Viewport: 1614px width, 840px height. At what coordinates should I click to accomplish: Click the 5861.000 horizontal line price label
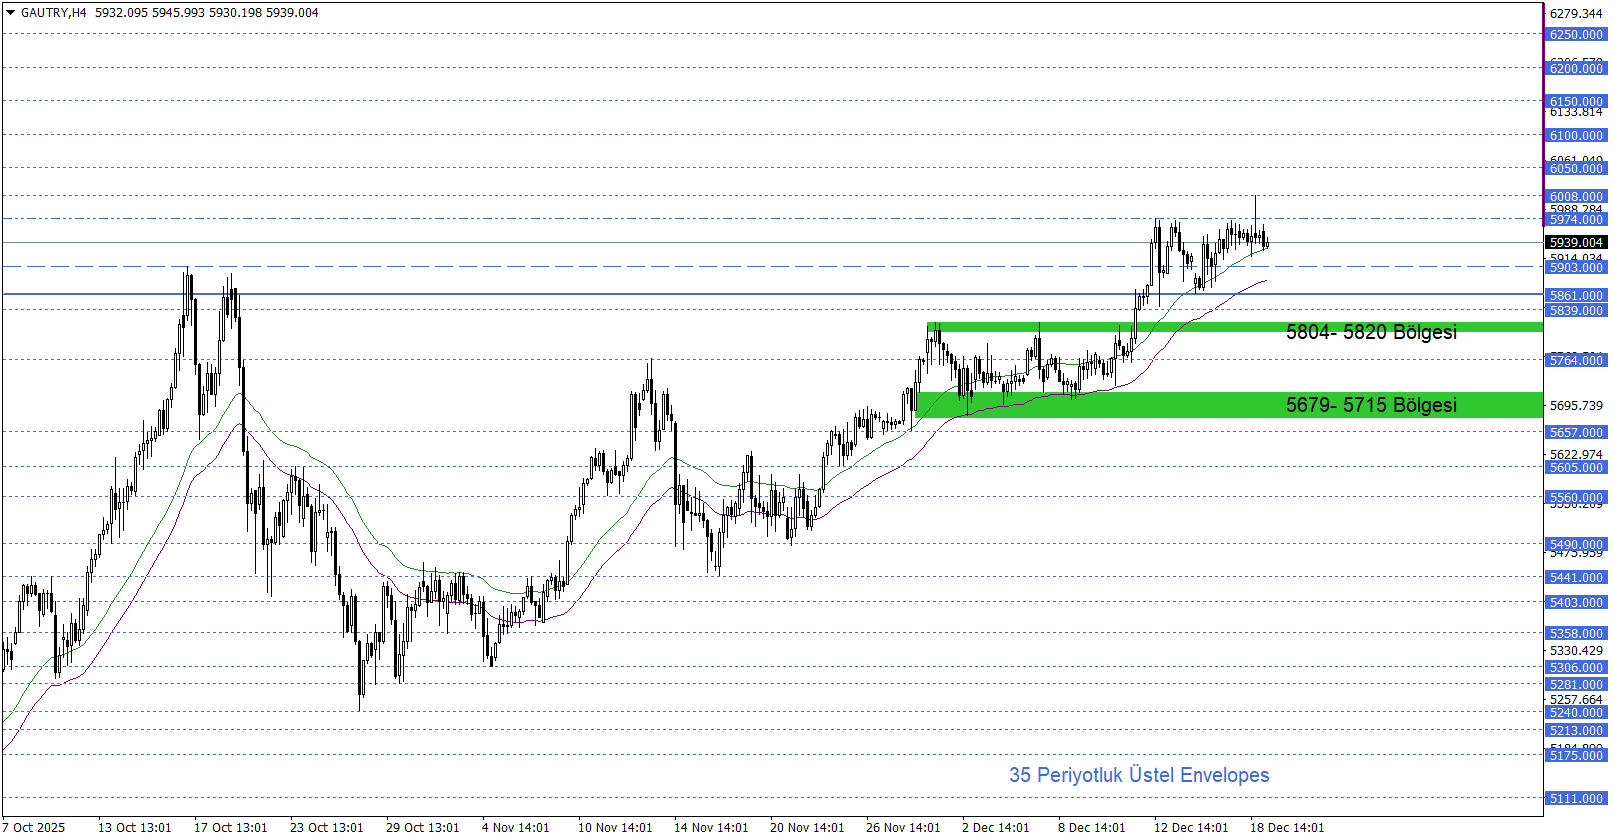(1576, 296)
